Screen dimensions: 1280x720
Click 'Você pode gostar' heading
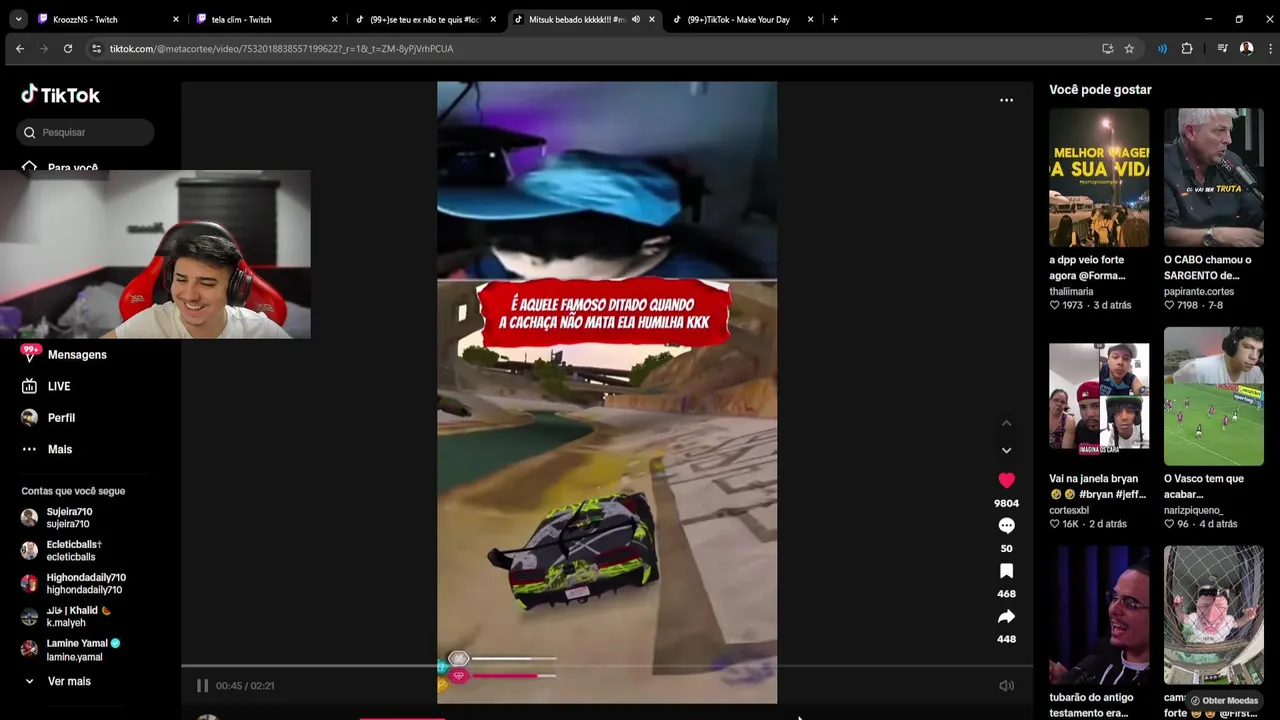(x=1100, y=90)
